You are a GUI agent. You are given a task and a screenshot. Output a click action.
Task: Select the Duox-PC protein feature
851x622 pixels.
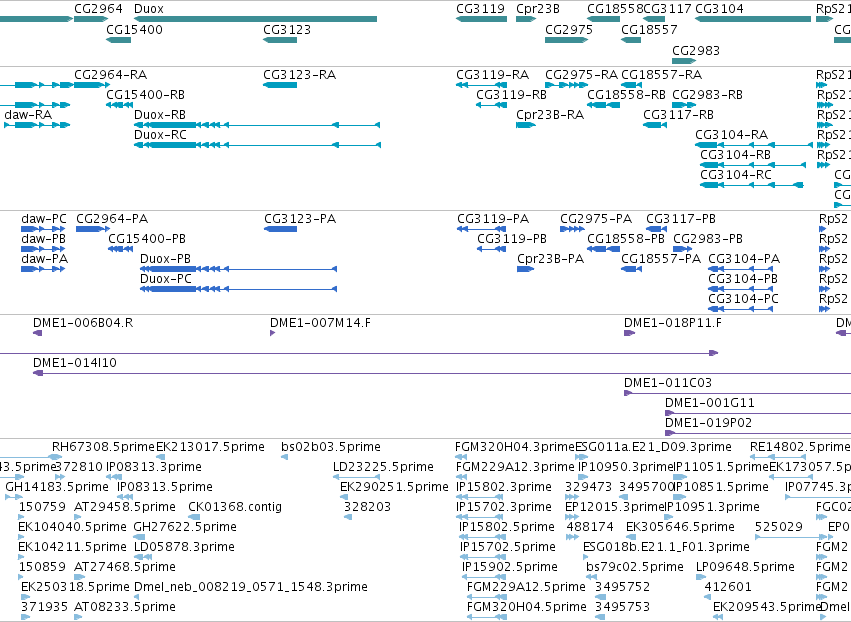[x=239, y=289]
